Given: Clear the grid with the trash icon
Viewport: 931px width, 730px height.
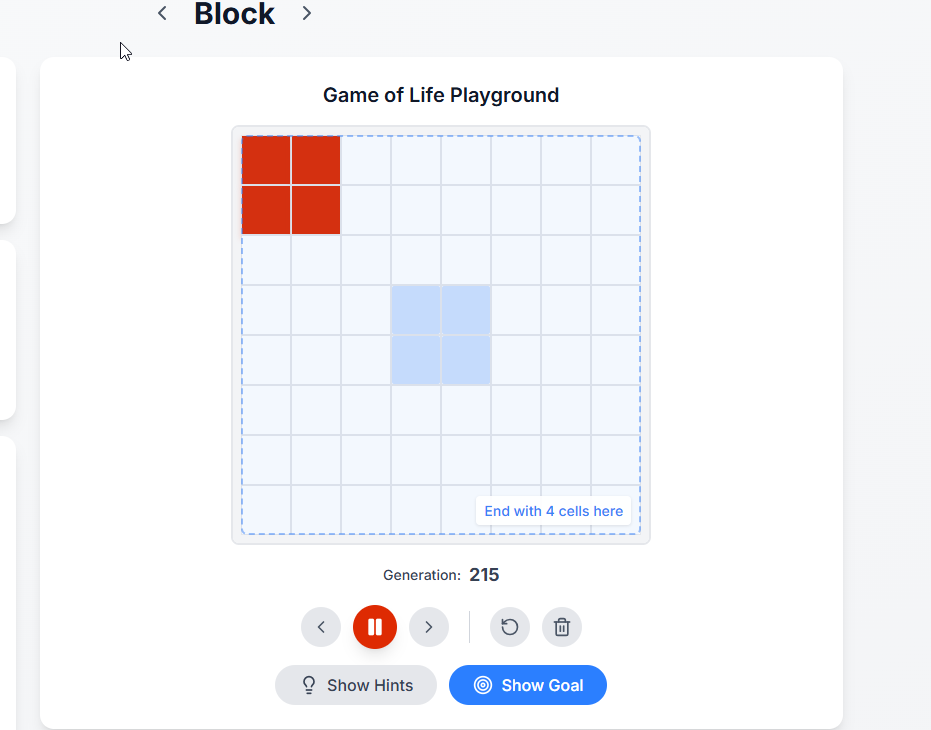Looking at the screenshot, I should 562,627.
